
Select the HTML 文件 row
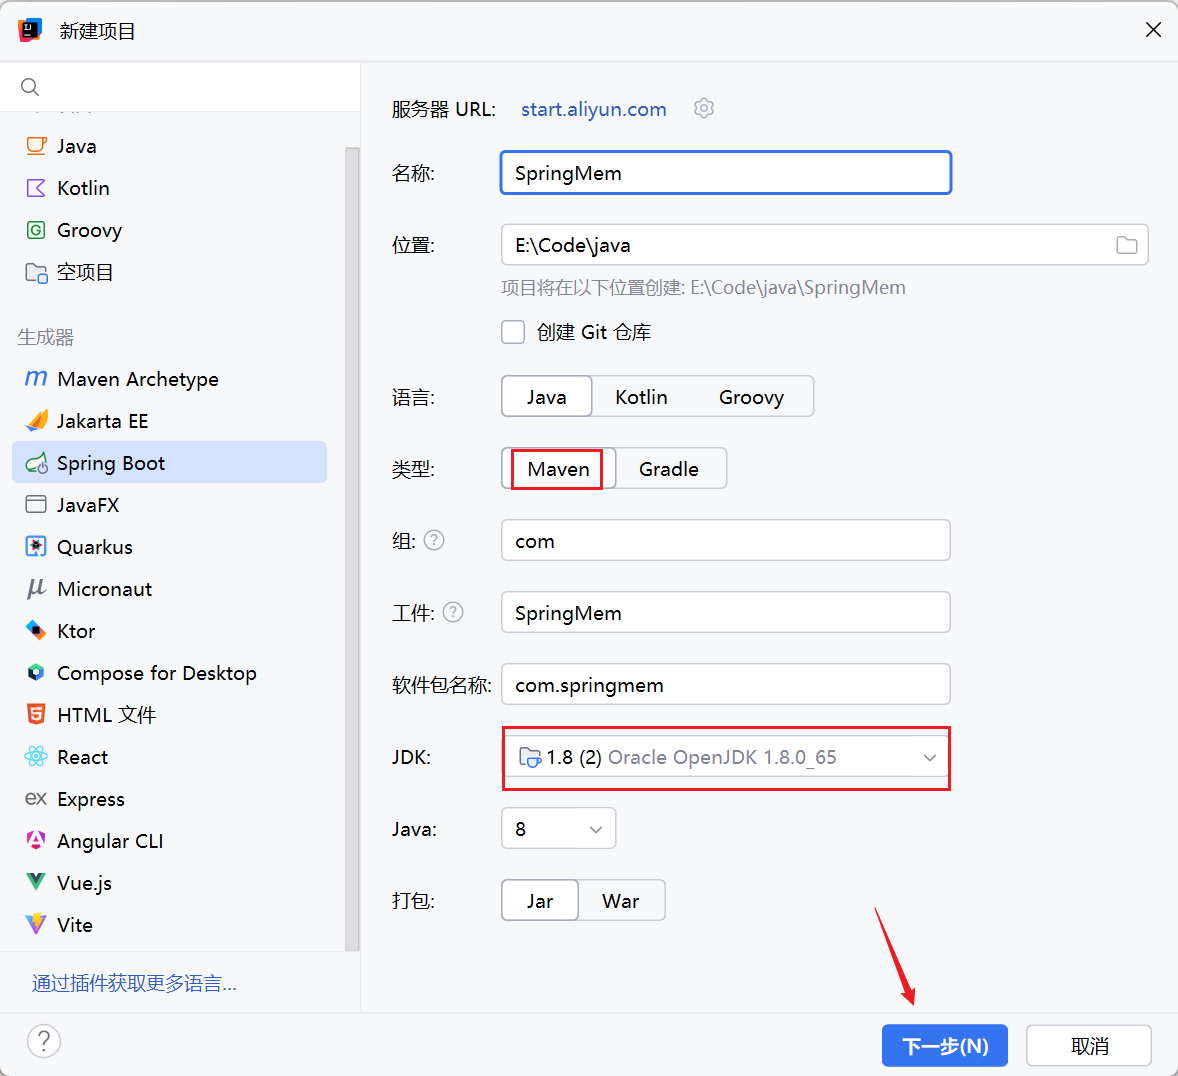tap(170, 715)
